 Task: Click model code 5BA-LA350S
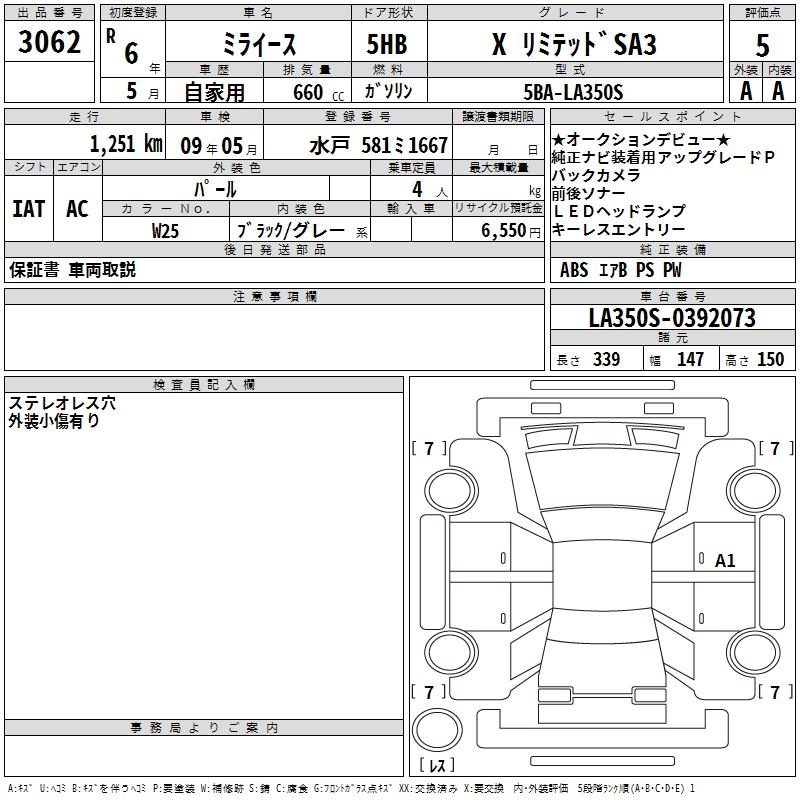pos(573,92)
